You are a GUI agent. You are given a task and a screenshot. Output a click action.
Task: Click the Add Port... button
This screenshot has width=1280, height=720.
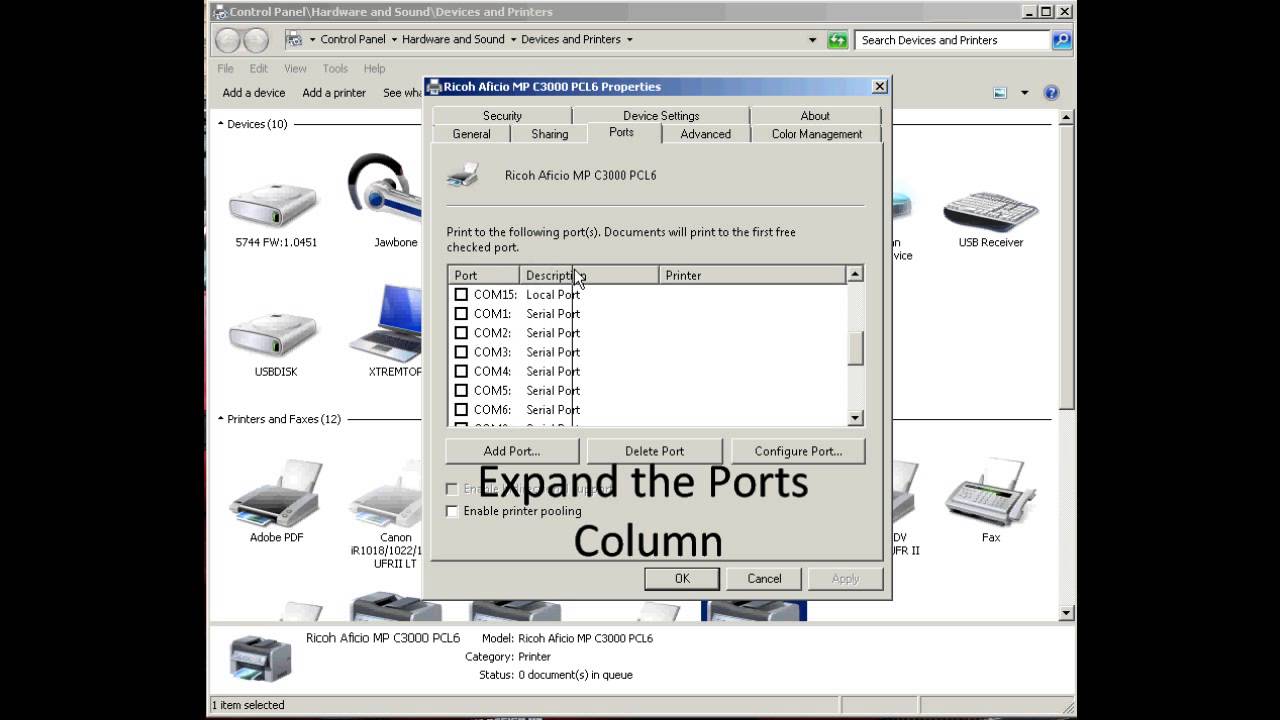(x=512, y=451)
